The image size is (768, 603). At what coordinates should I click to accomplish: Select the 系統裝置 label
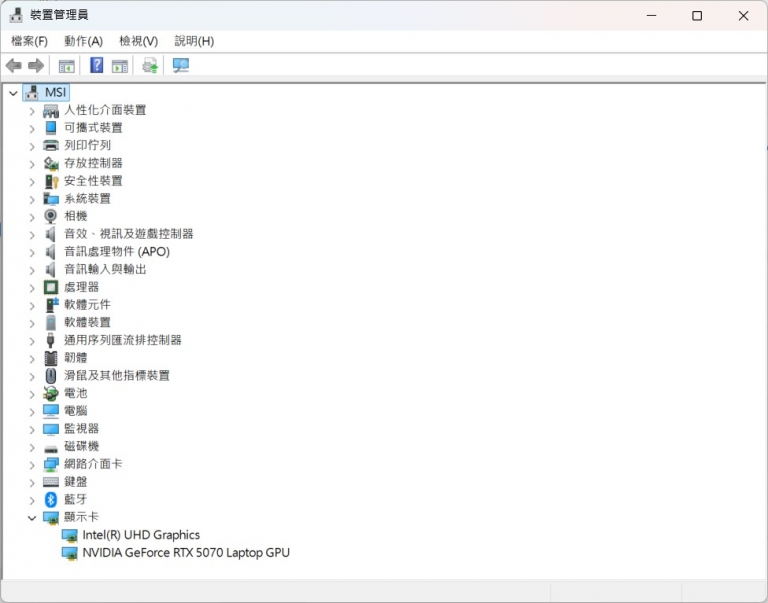(x=87, y=198)
